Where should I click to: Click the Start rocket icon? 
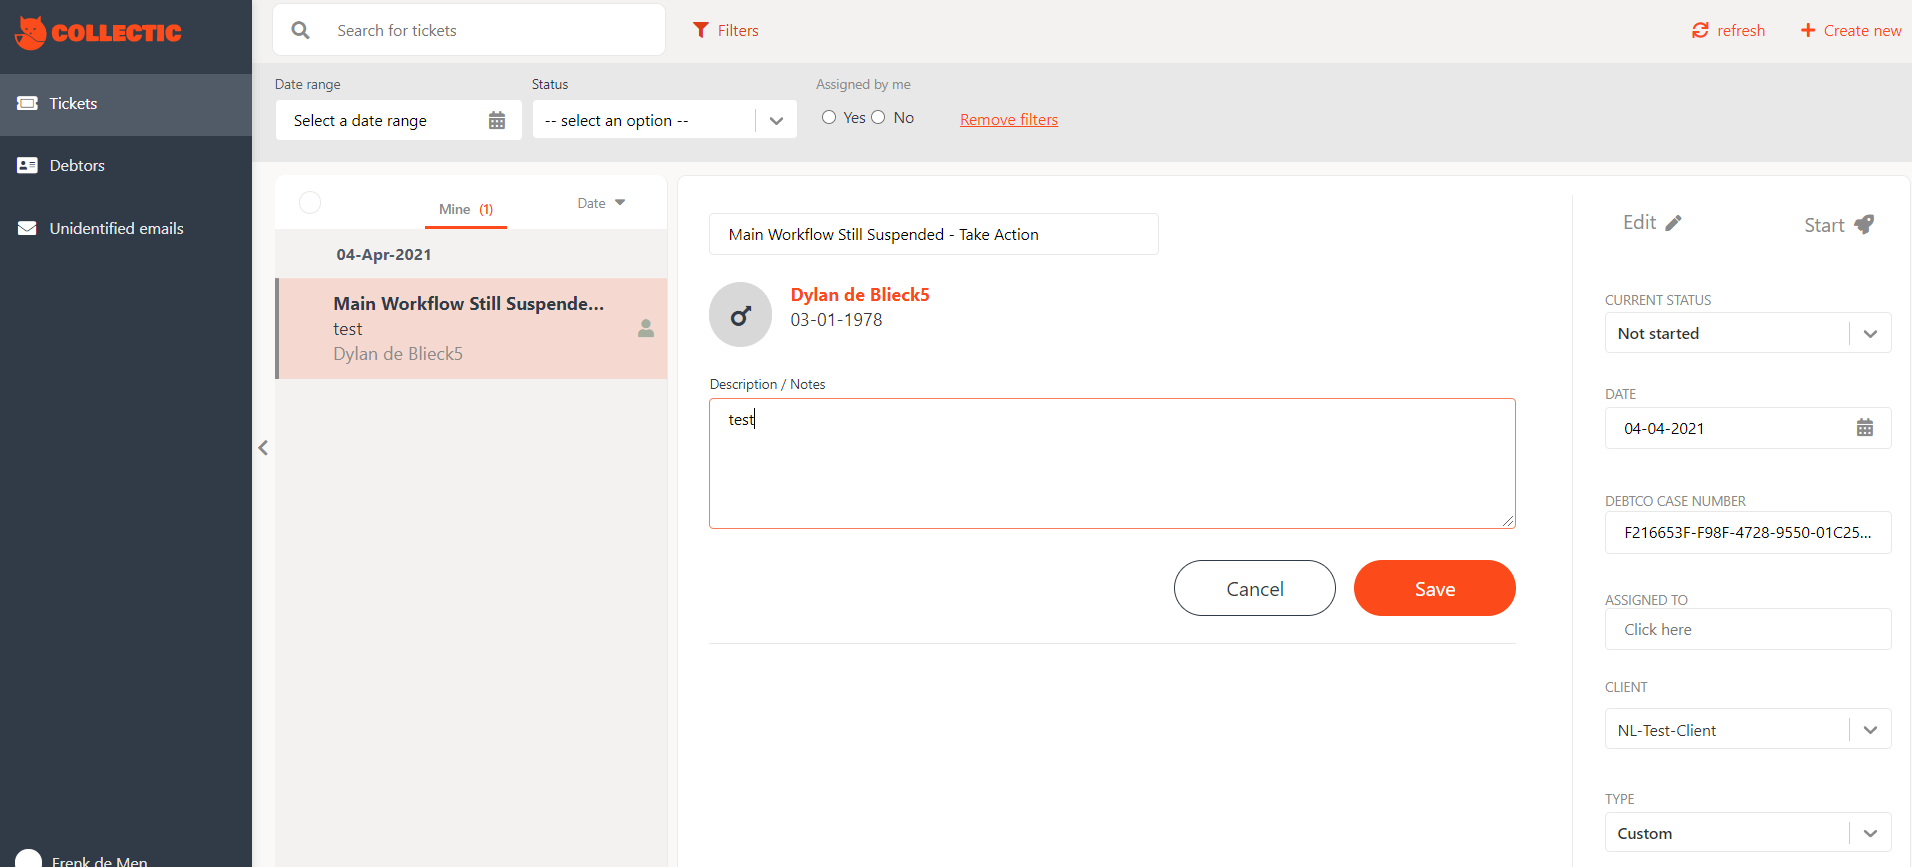[x=1864, y=225]
